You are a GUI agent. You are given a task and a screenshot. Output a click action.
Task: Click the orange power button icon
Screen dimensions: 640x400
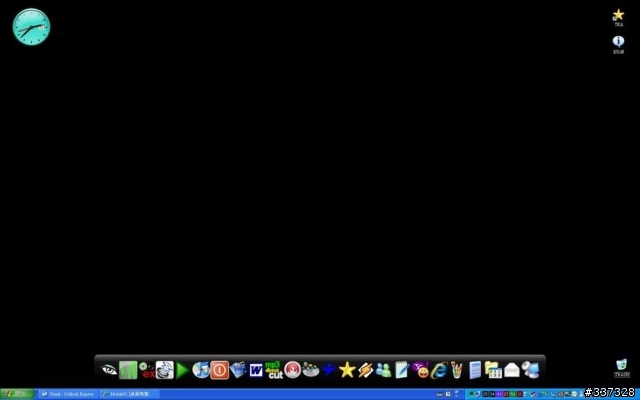click(220, 370)
